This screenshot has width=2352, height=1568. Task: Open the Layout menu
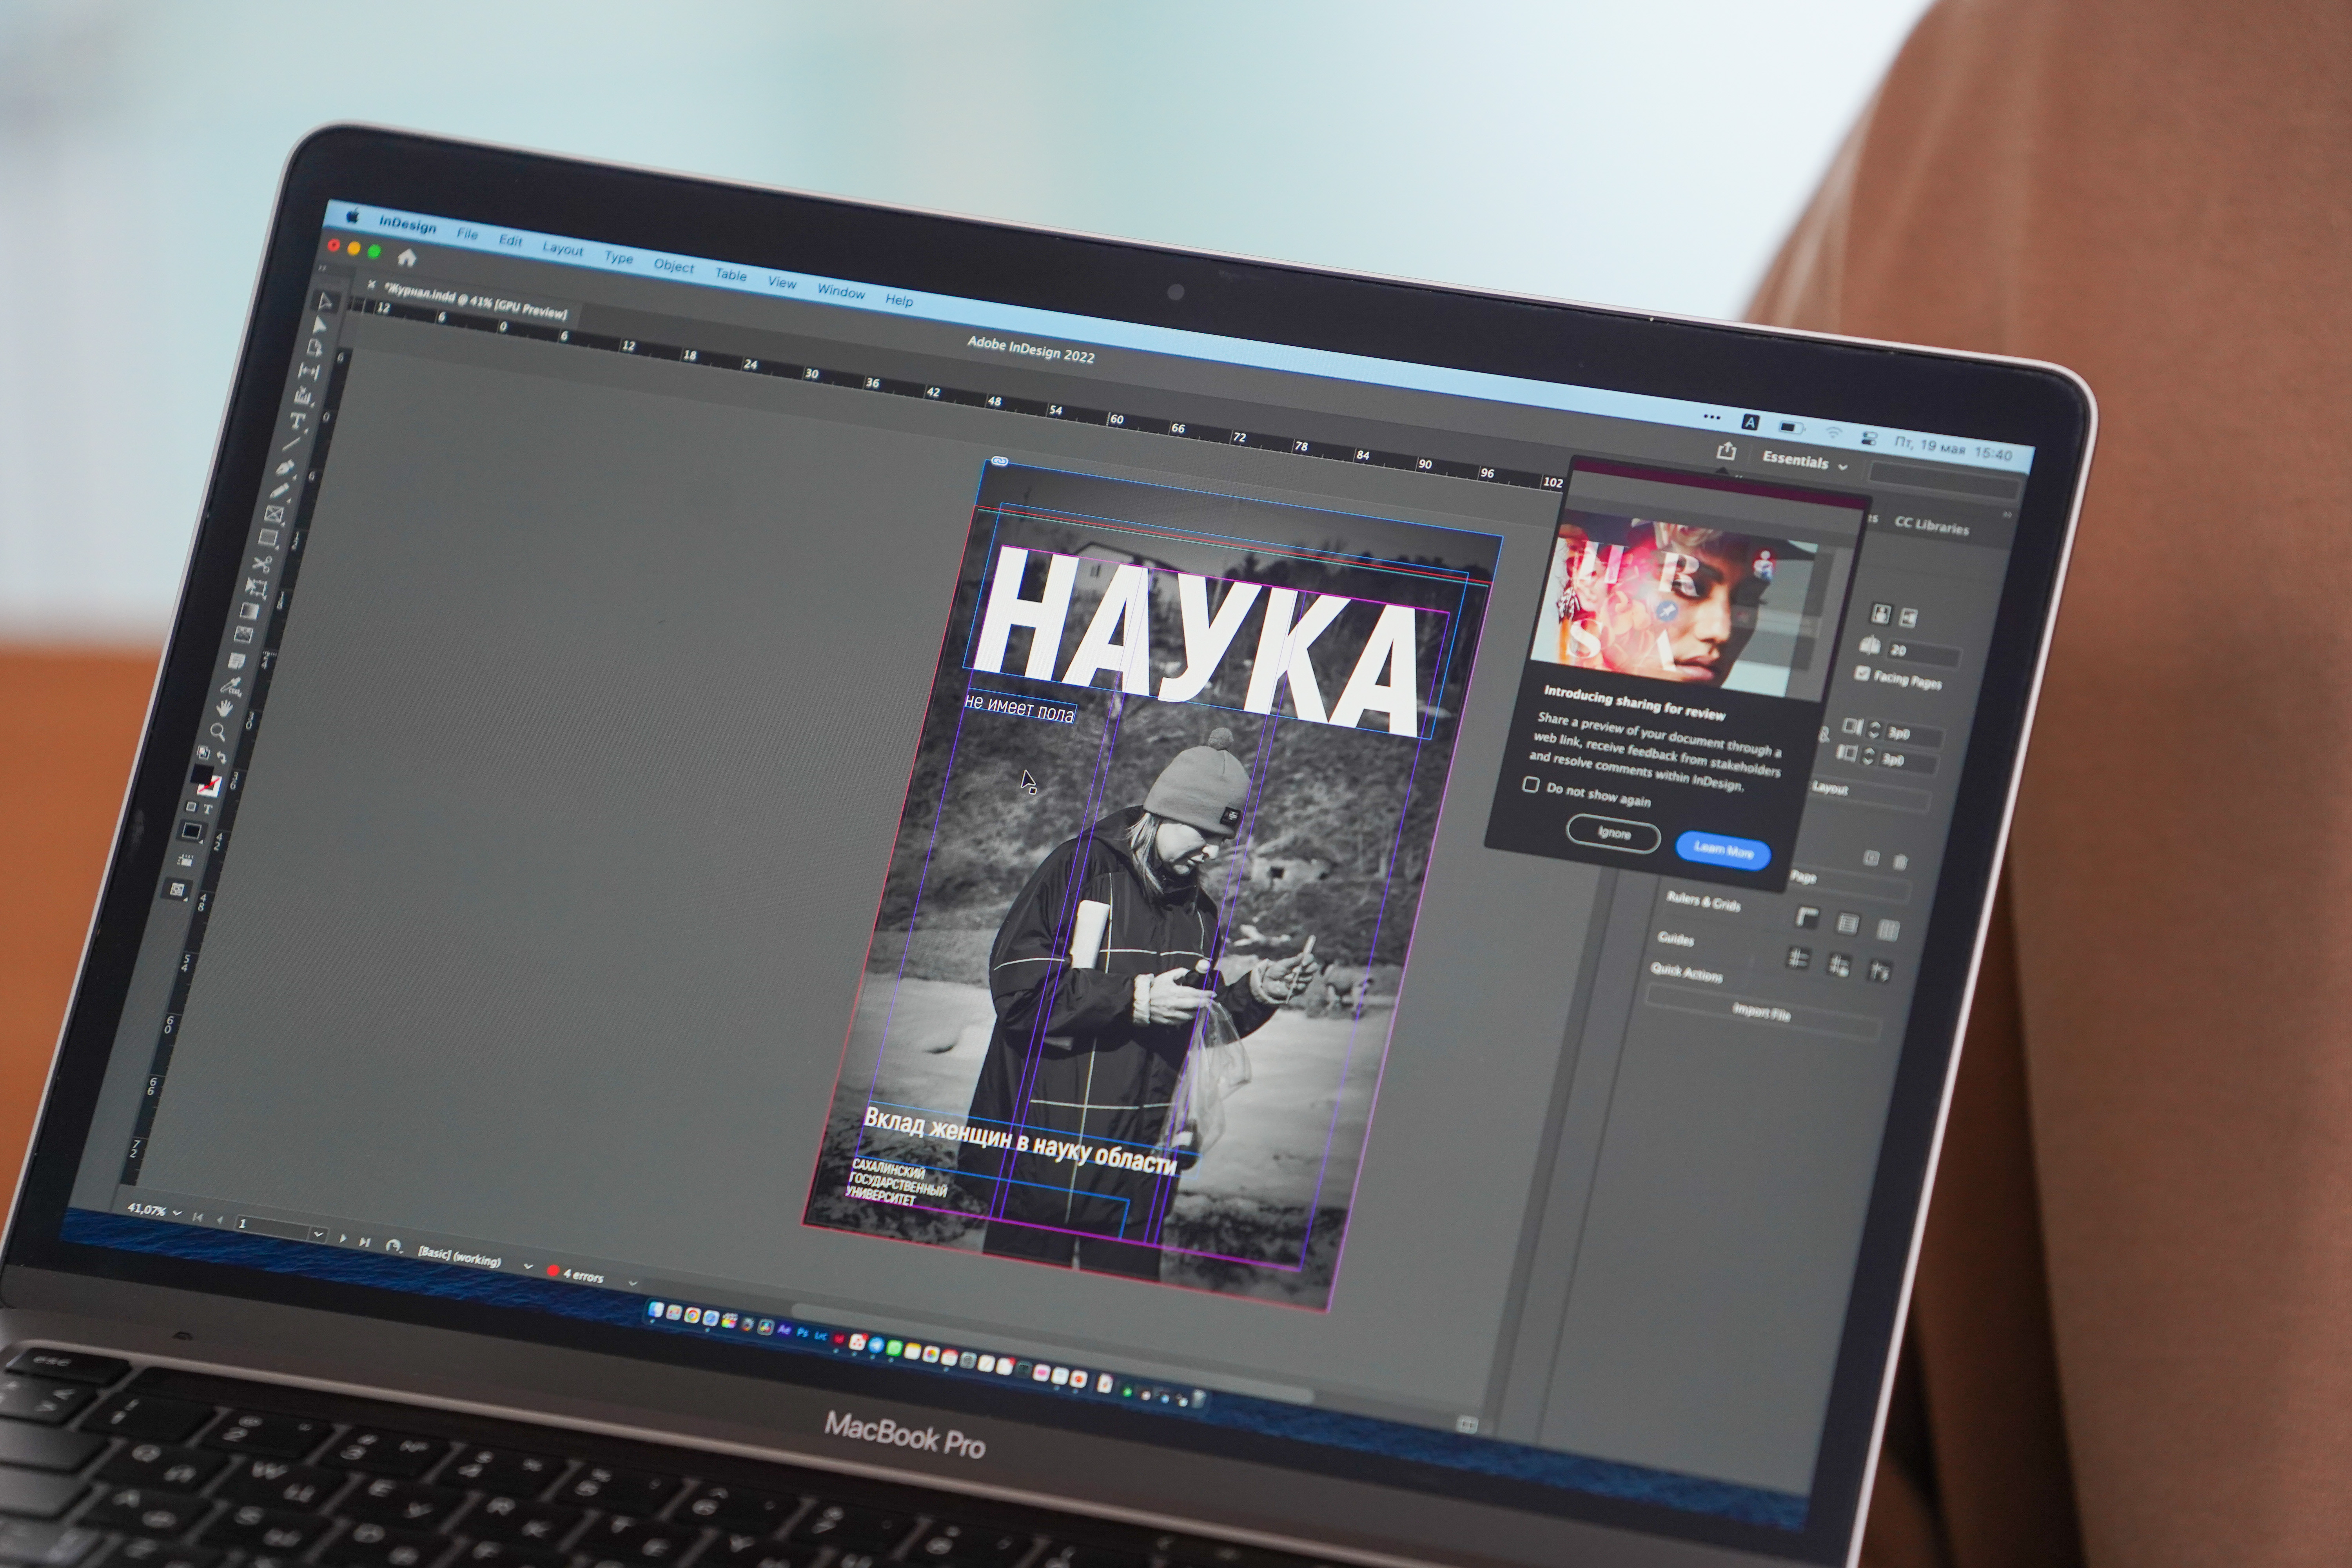tap(563, 249)
